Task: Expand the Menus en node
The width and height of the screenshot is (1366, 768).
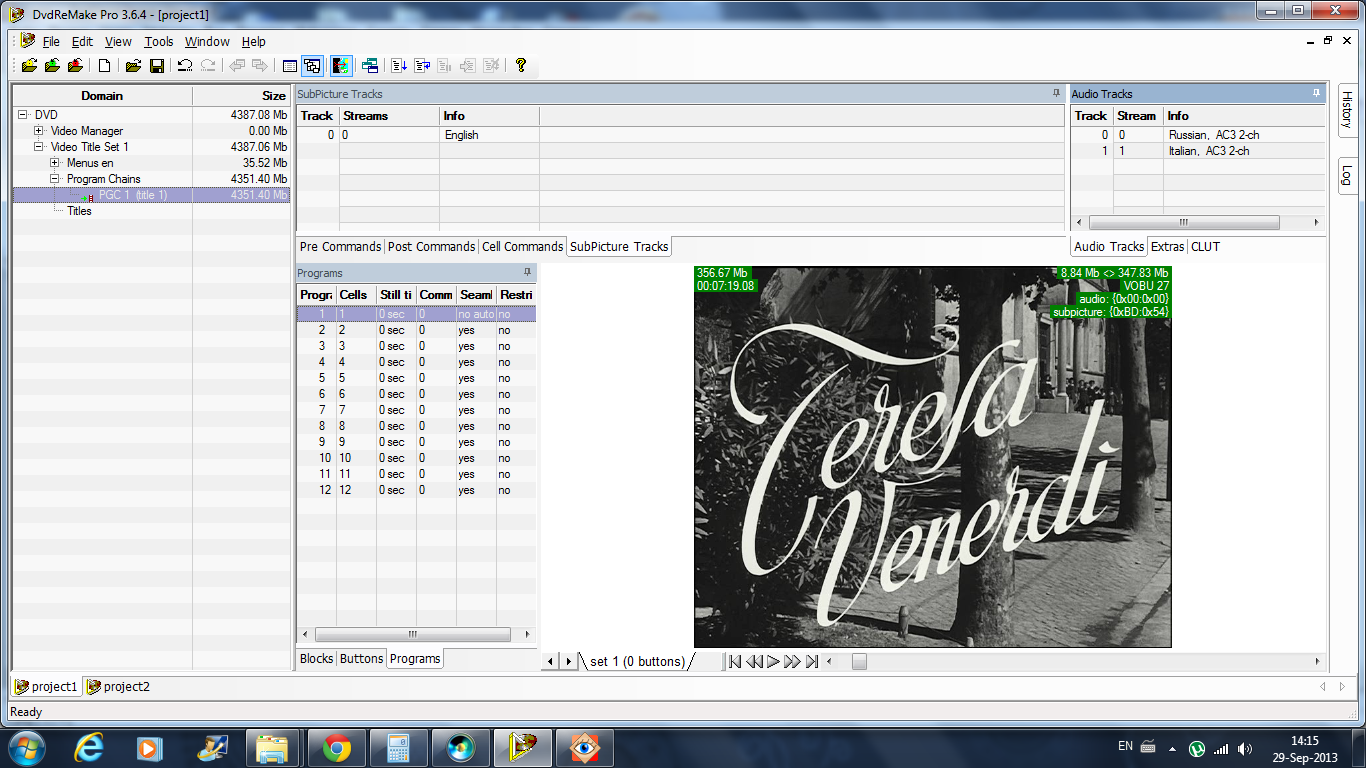Action: [55, 163]
